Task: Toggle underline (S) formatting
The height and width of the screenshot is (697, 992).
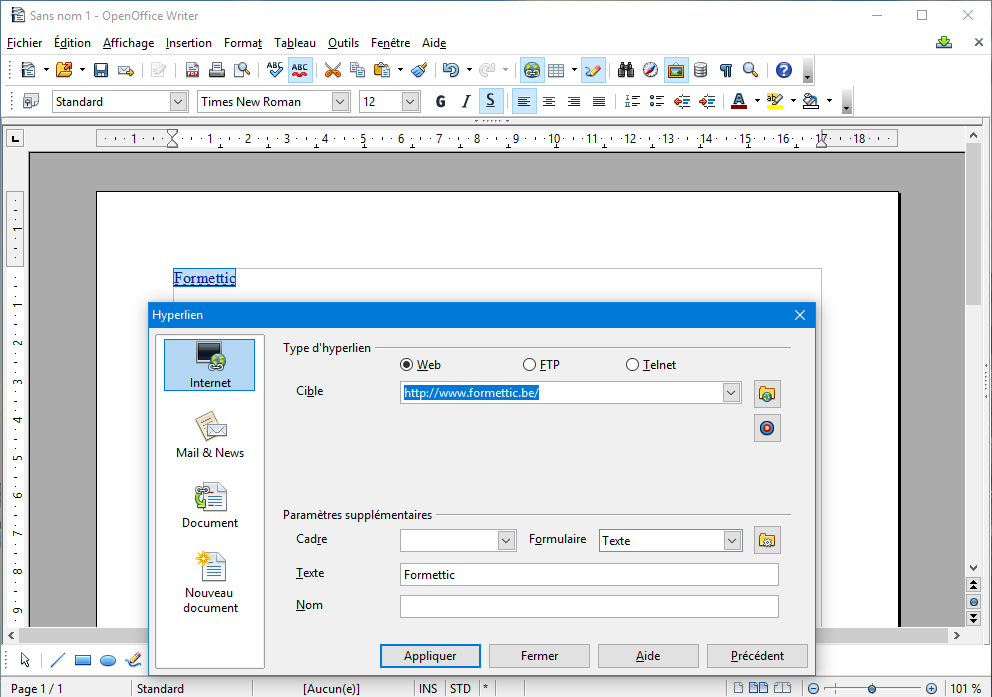Action: (490, 101)
